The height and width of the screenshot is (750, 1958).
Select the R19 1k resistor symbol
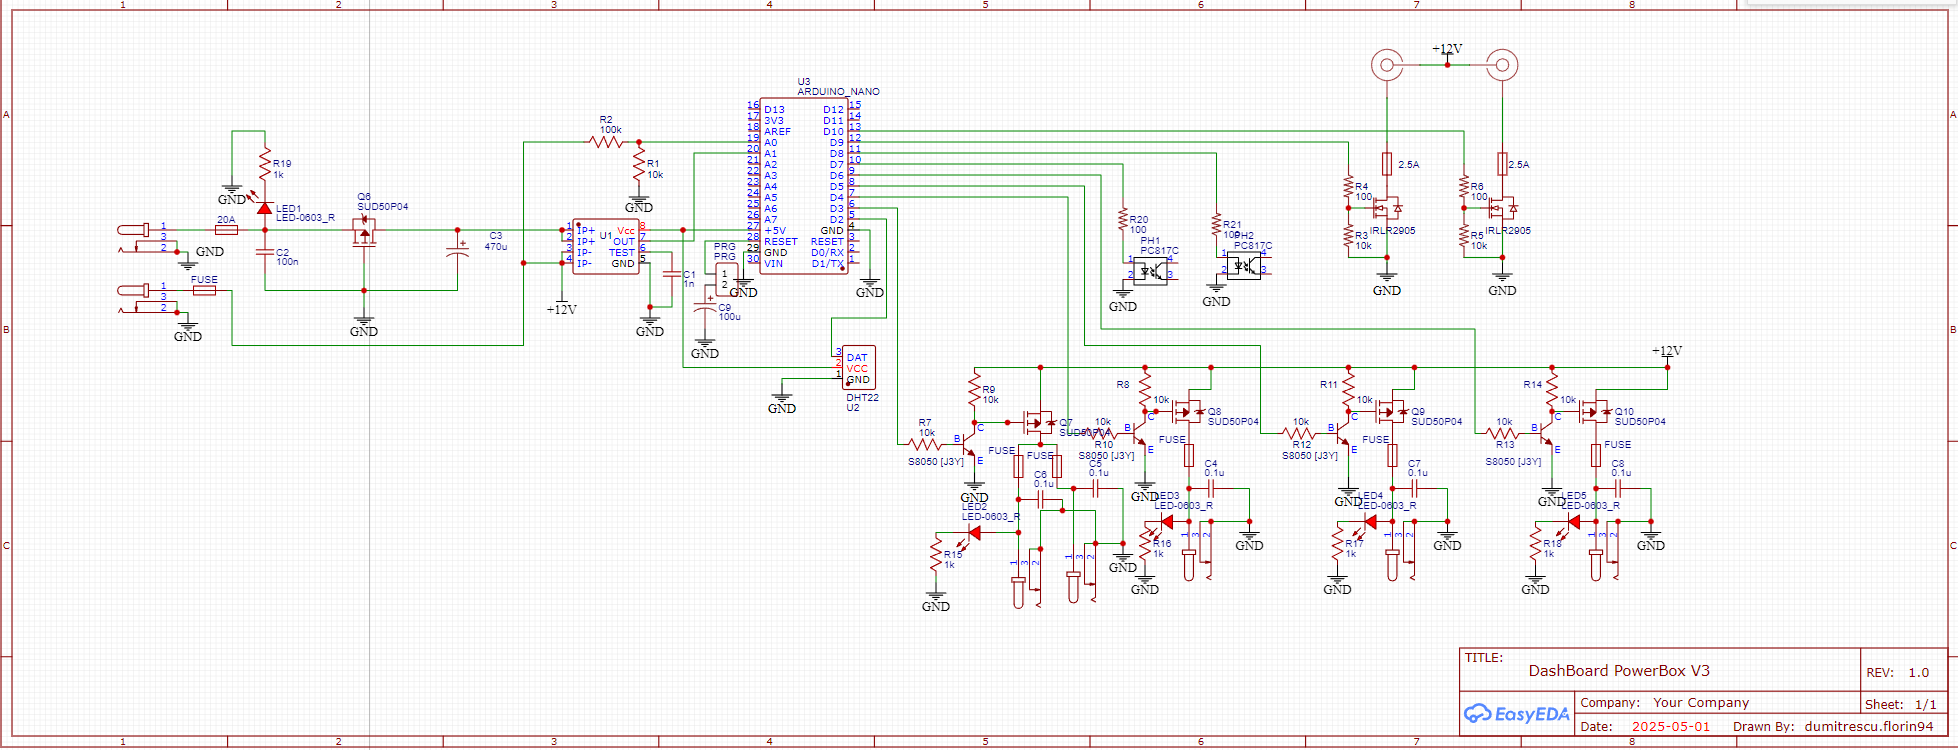[265, 164]
